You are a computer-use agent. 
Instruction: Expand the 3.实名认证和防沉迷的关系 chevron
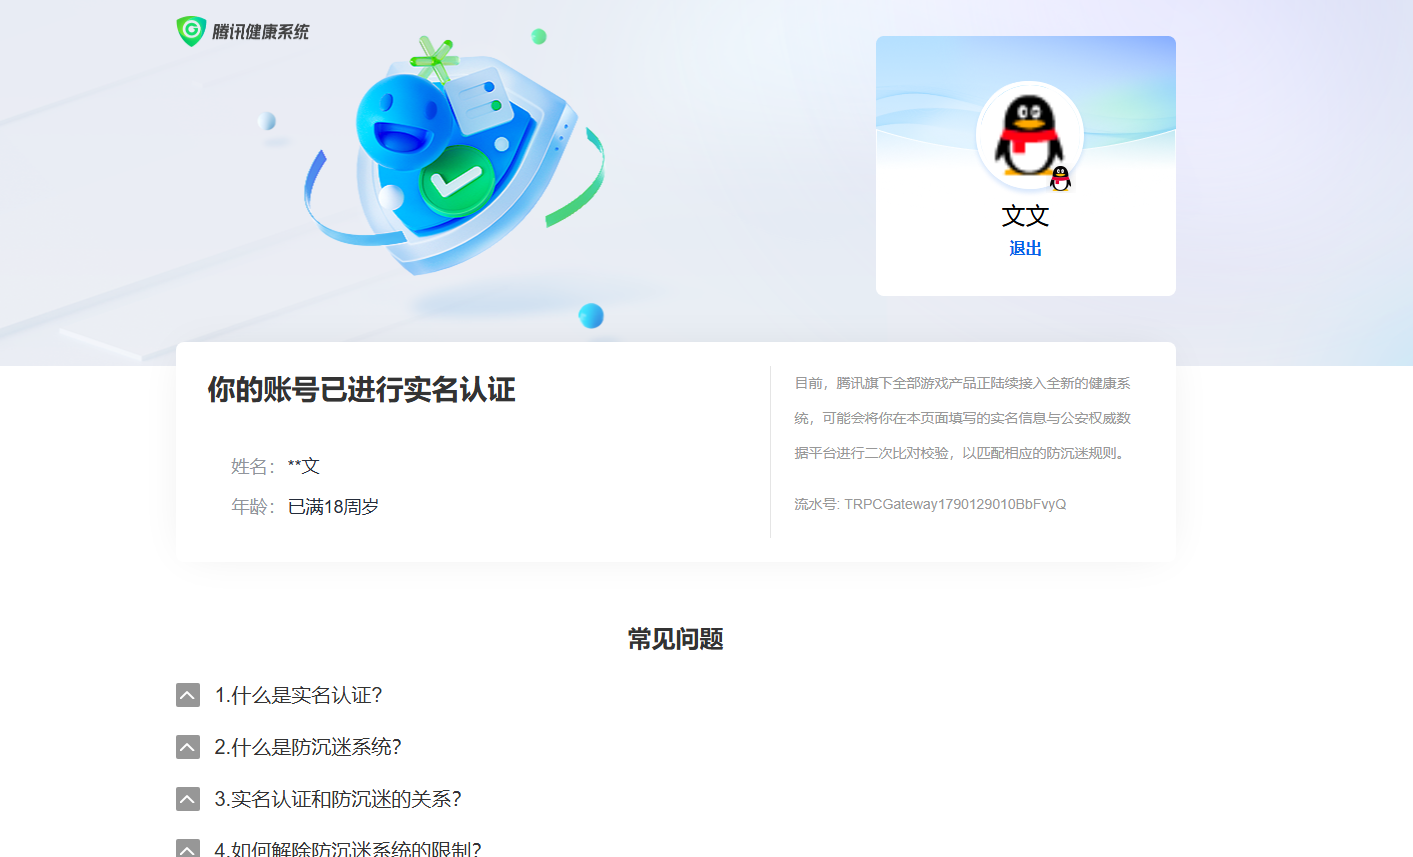[x=188, y=799]
